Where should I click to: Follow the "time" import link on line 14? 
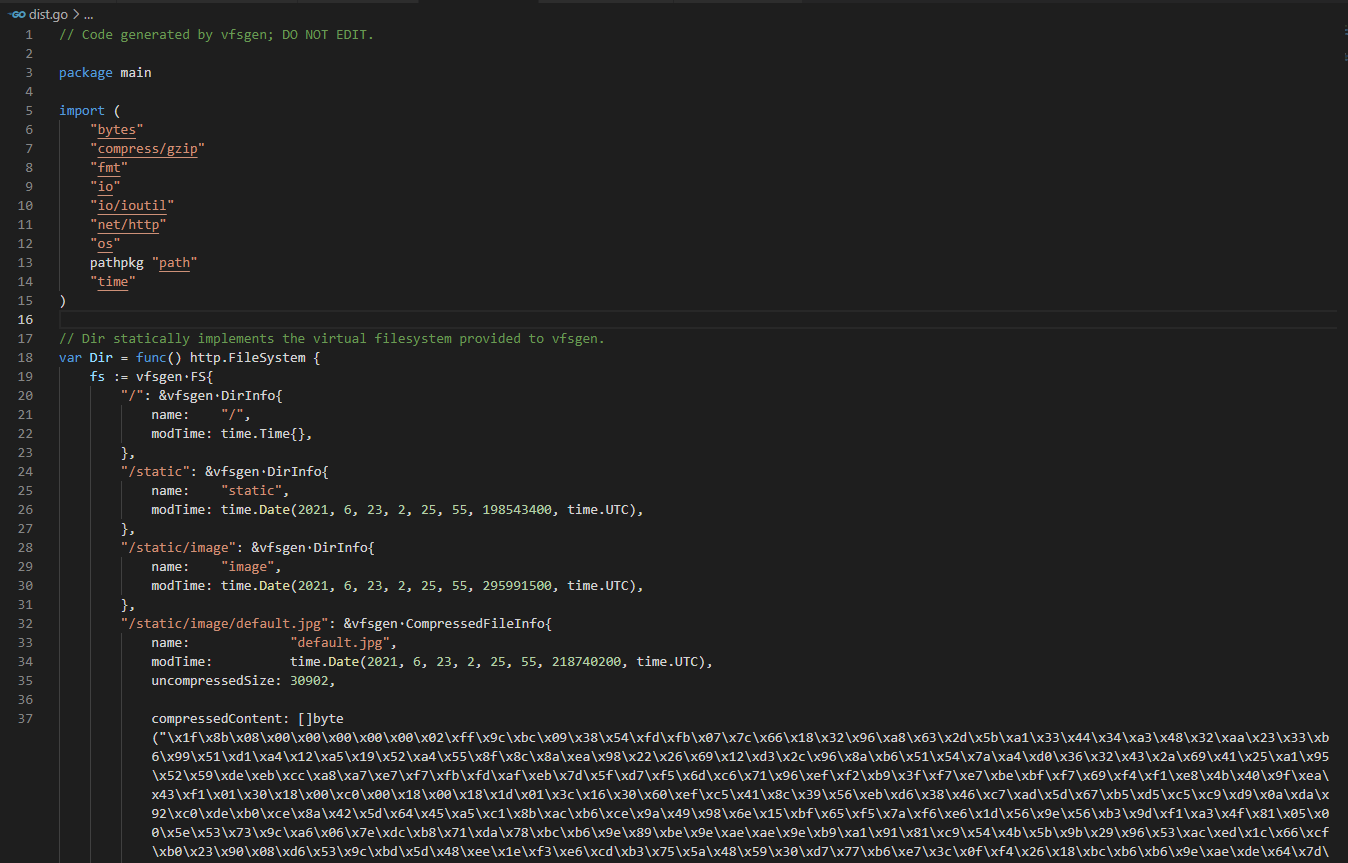click(x=113, y=282)
